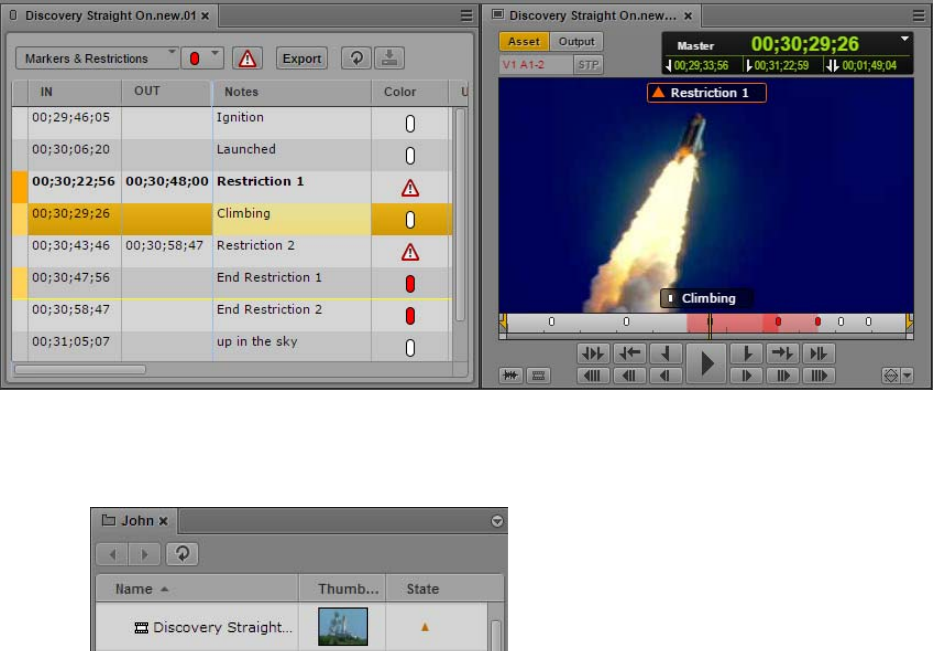Sort by the OUT column header

click(x=167, y=91)
